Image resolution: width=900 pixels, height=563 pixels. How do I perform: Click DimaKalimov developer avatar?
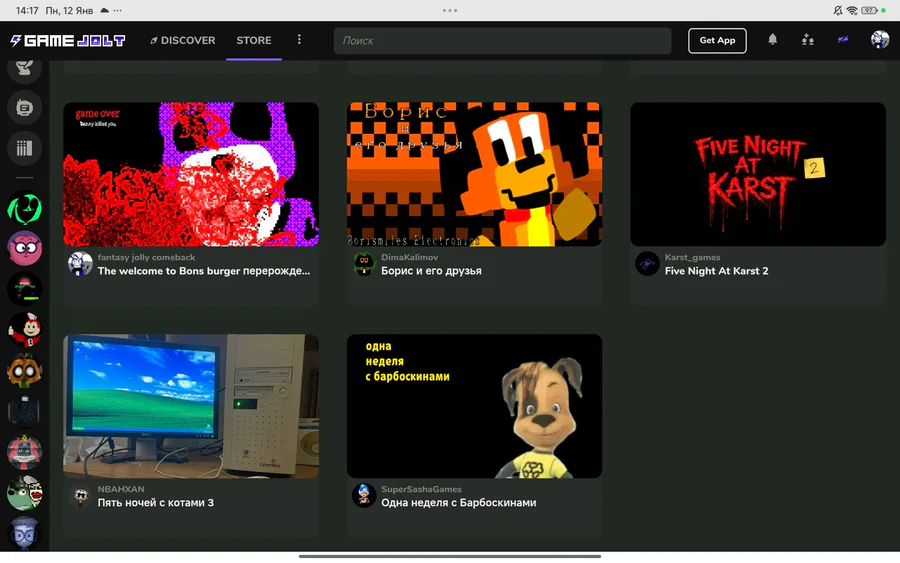coord(364,264)
